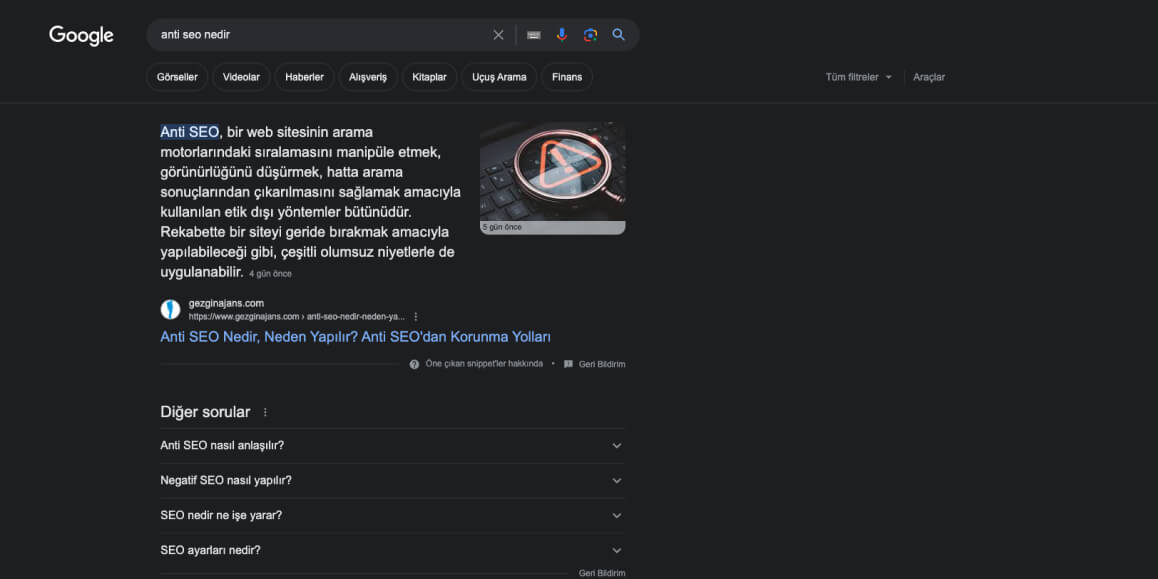Search by image with Lens icon
The image size is (1158, 579).
(590, 35)
